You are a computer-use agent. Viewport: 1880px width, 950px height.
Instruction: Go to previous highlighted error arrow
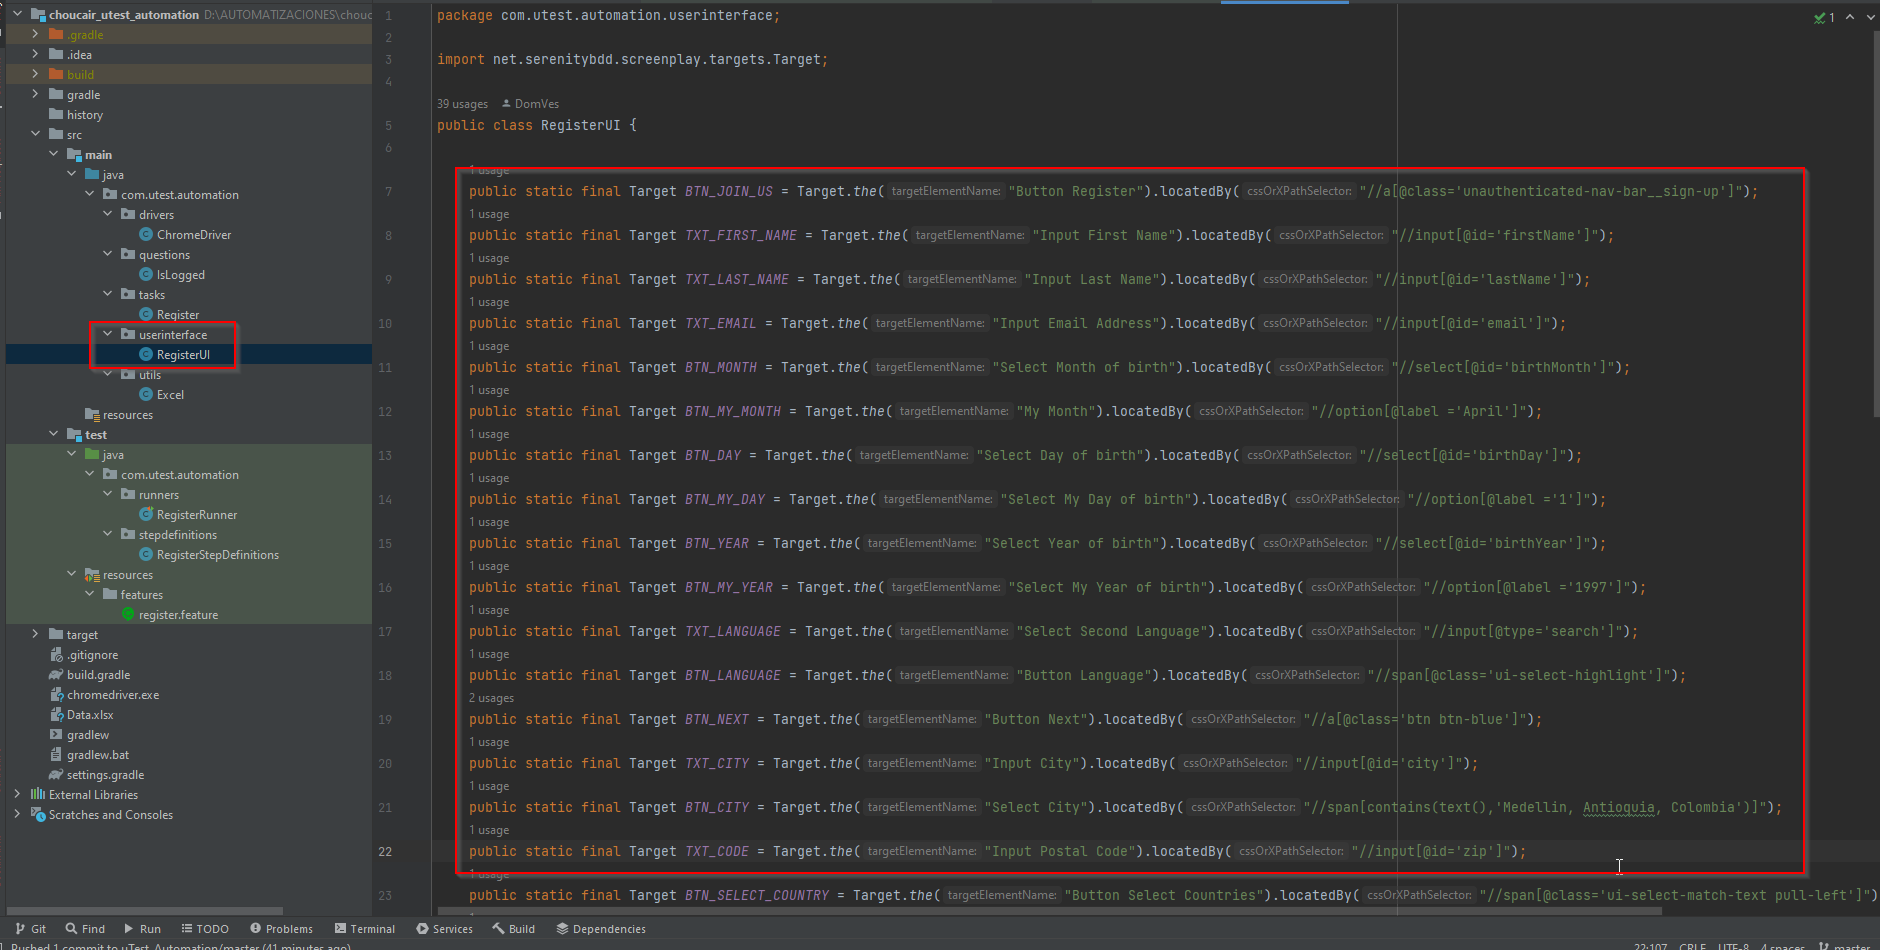(x=1850, y=17)
